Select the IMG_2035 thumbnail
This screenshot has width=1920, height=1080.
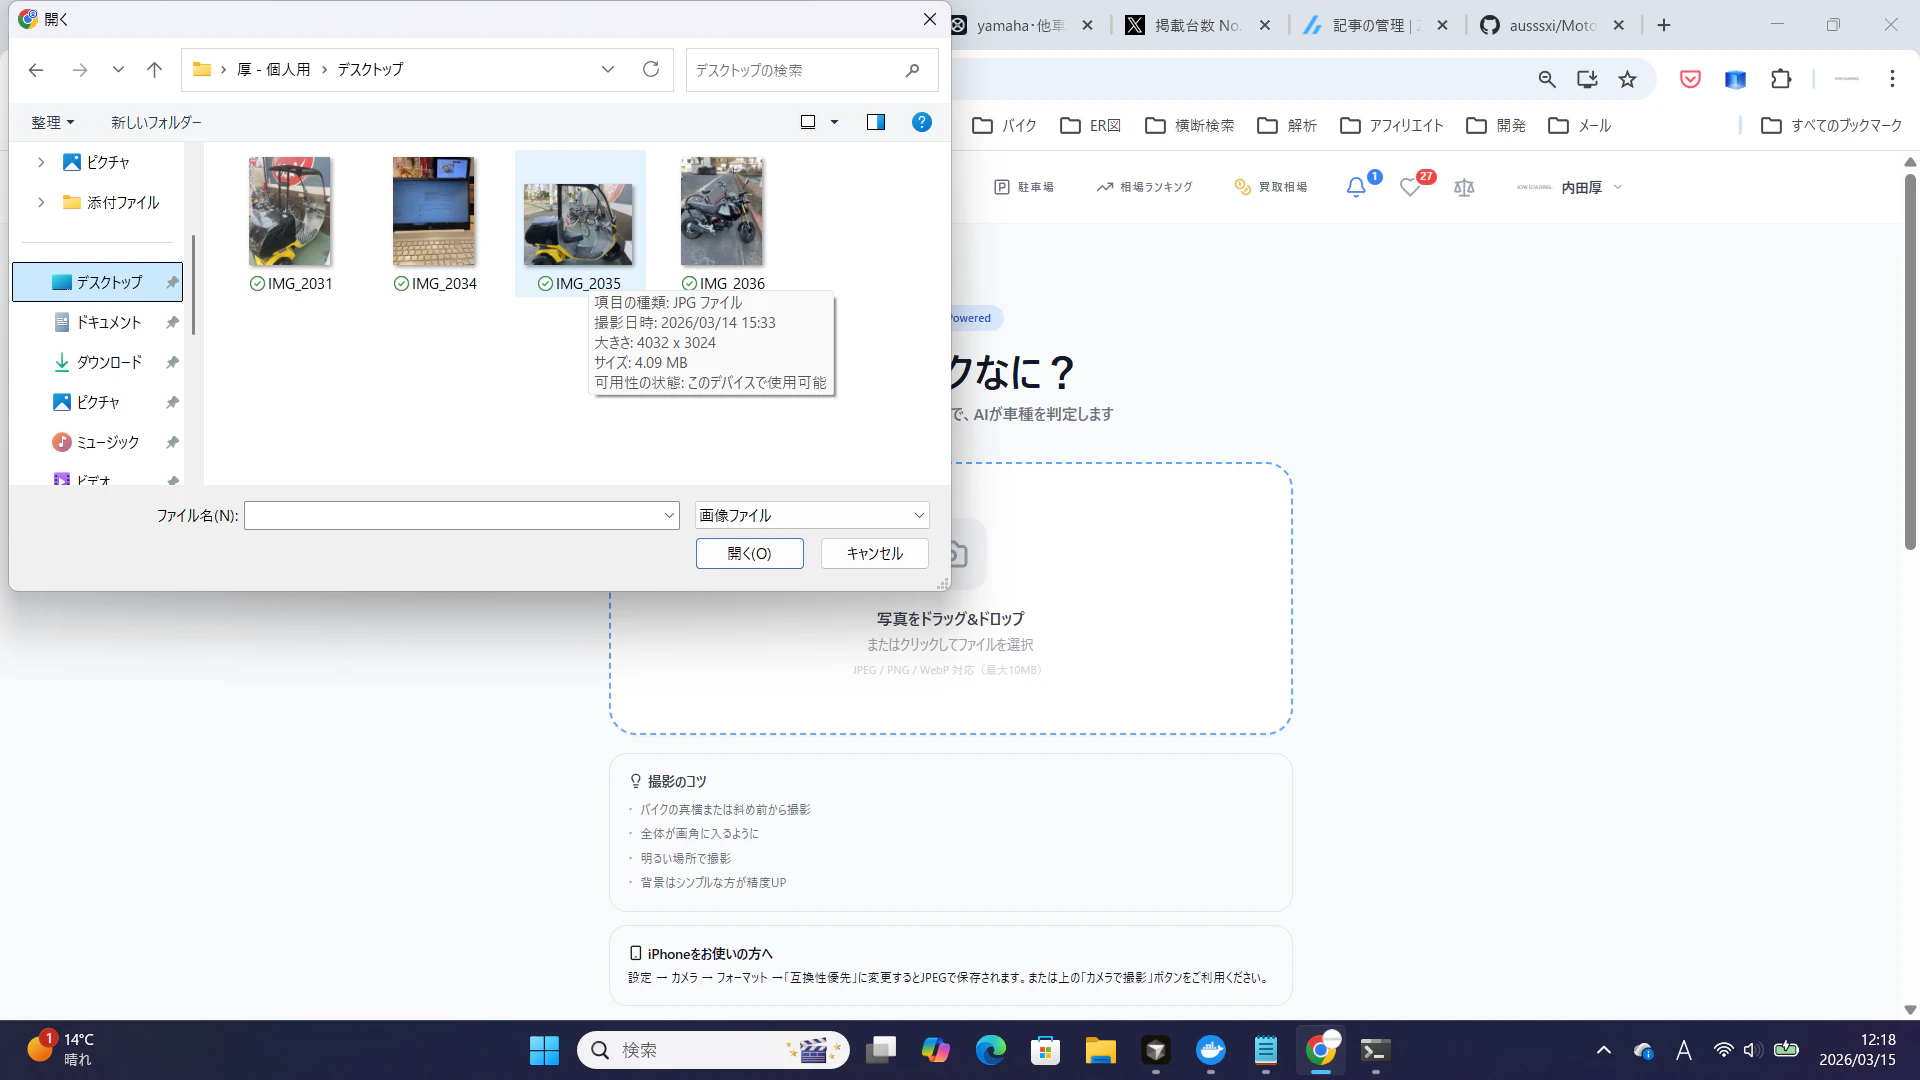click(x=579, y=224)
